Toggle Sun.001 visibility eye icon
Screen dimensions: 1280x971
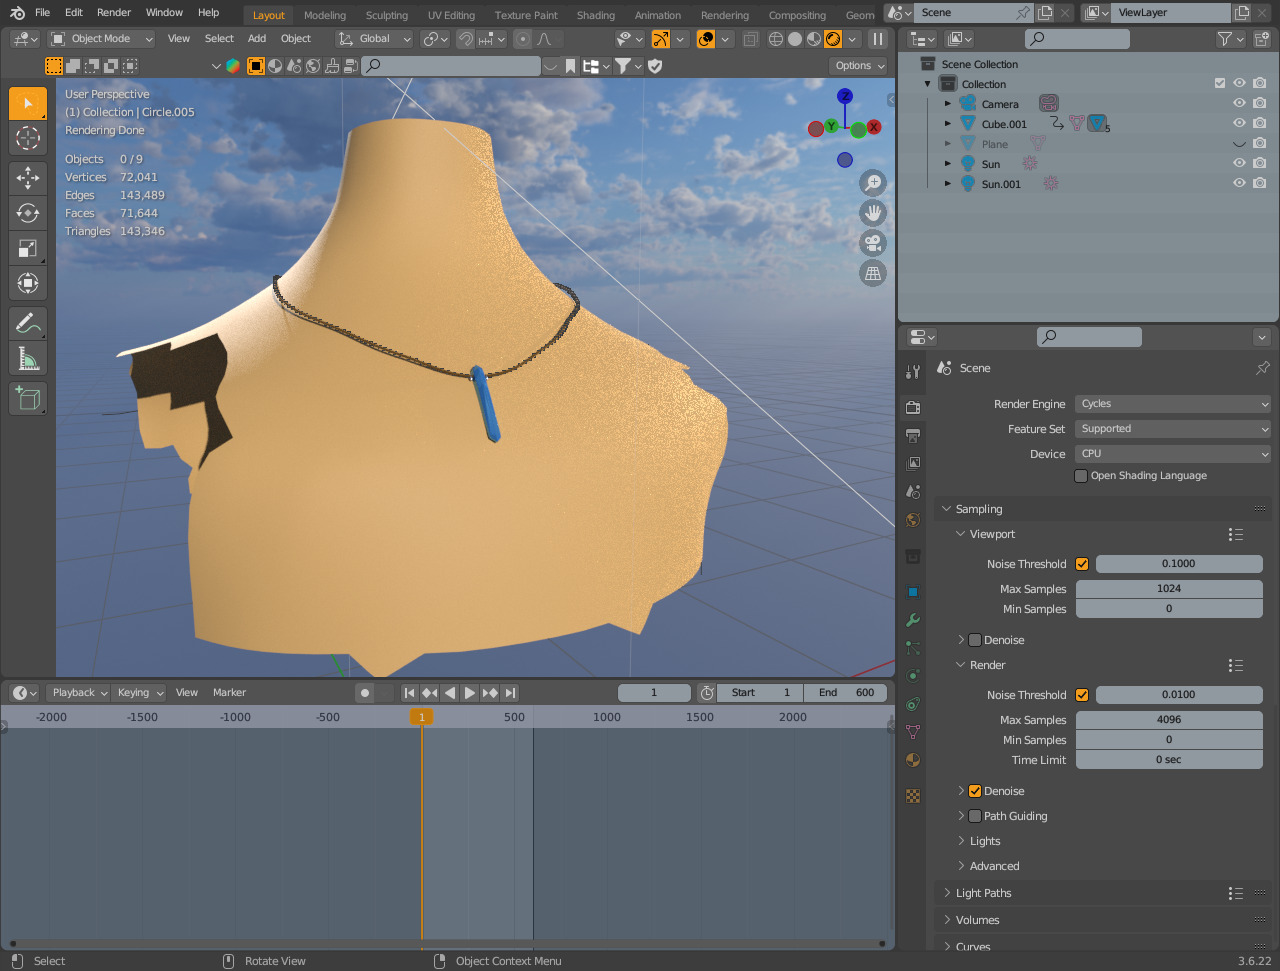(1239, 183)
